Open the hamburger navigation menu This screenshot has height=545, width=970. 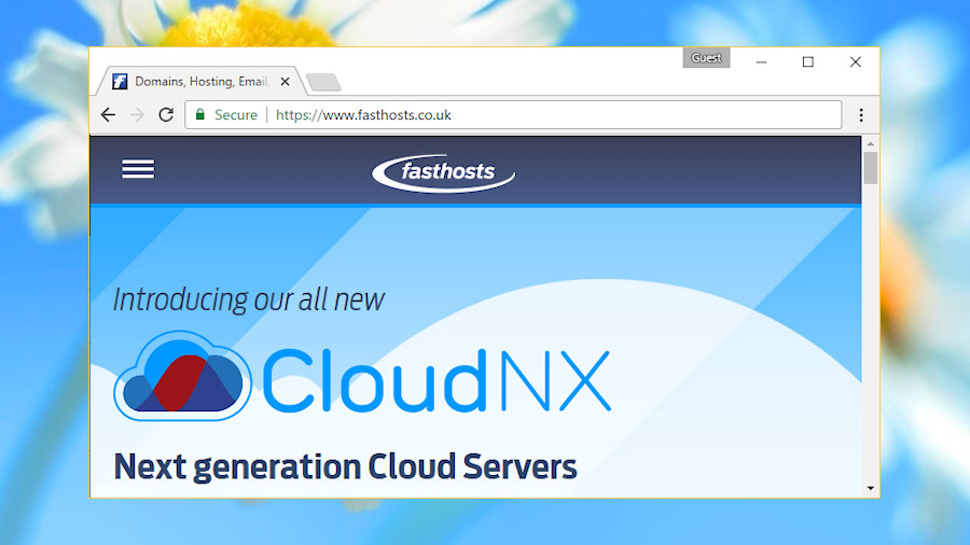coord(138,169)
